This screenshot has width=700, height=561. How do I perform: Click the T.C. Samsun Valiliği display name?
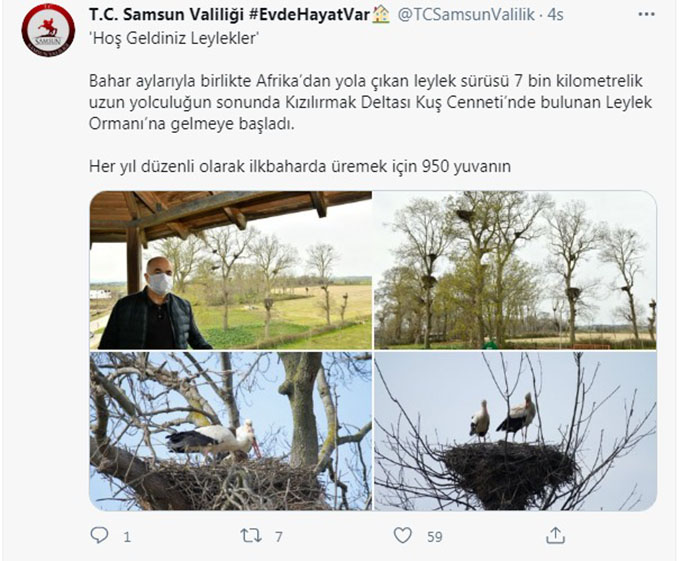(166, 15)
